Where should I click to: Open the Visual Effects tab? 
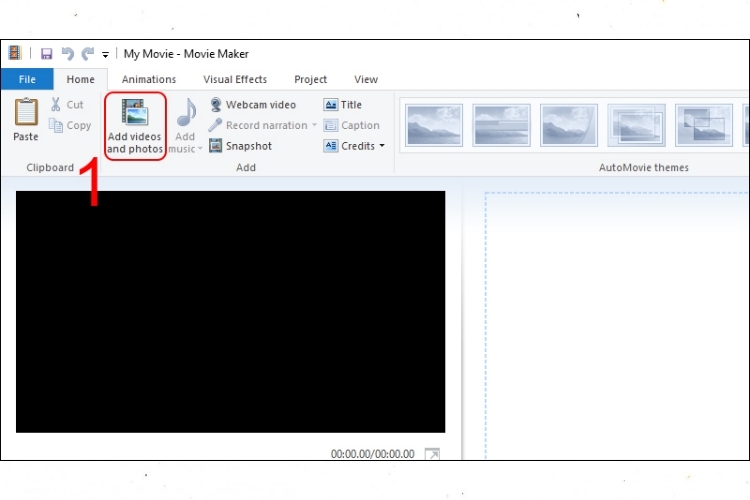tap(235, 79)
